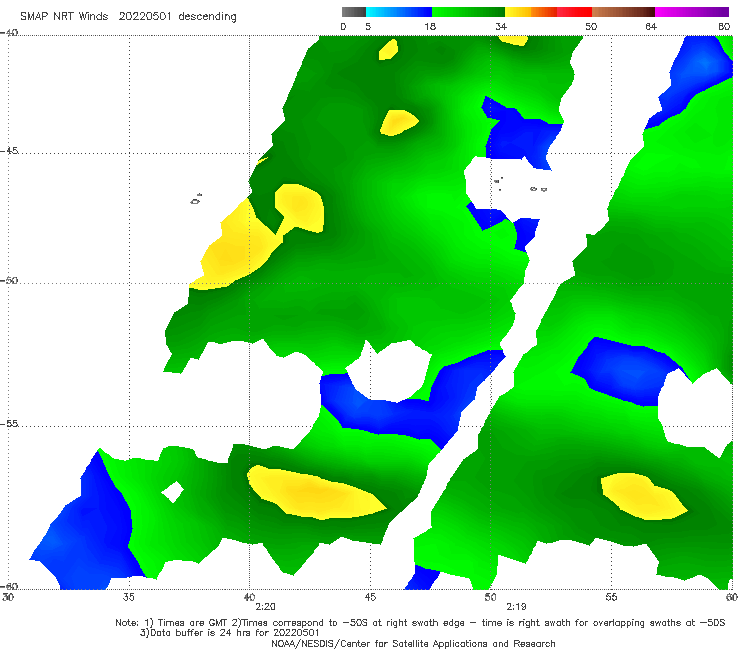
Task: Click the brown segment of the color bar
Action: [623, 12]
